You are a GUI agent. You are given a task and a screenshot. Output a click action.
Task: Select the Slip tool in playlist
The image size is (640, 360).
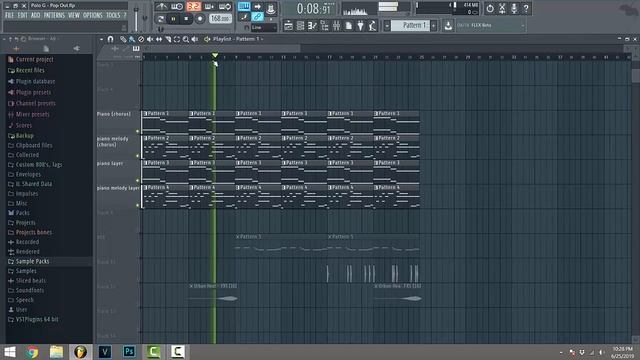[x=159, y=39]
